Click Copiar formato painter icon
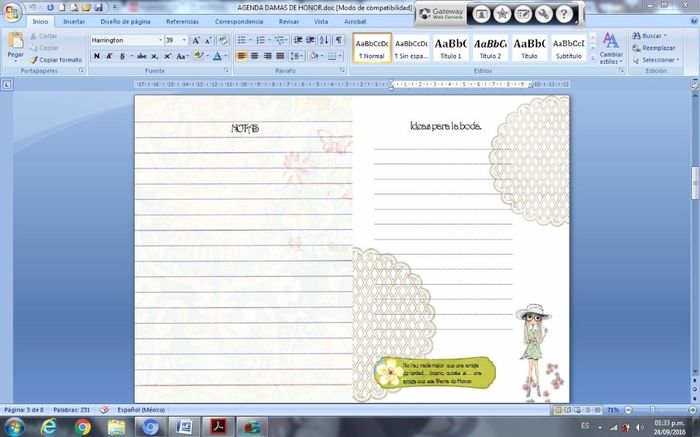The height and width of the screenshot is (437, 700). [x=56, y=60]
